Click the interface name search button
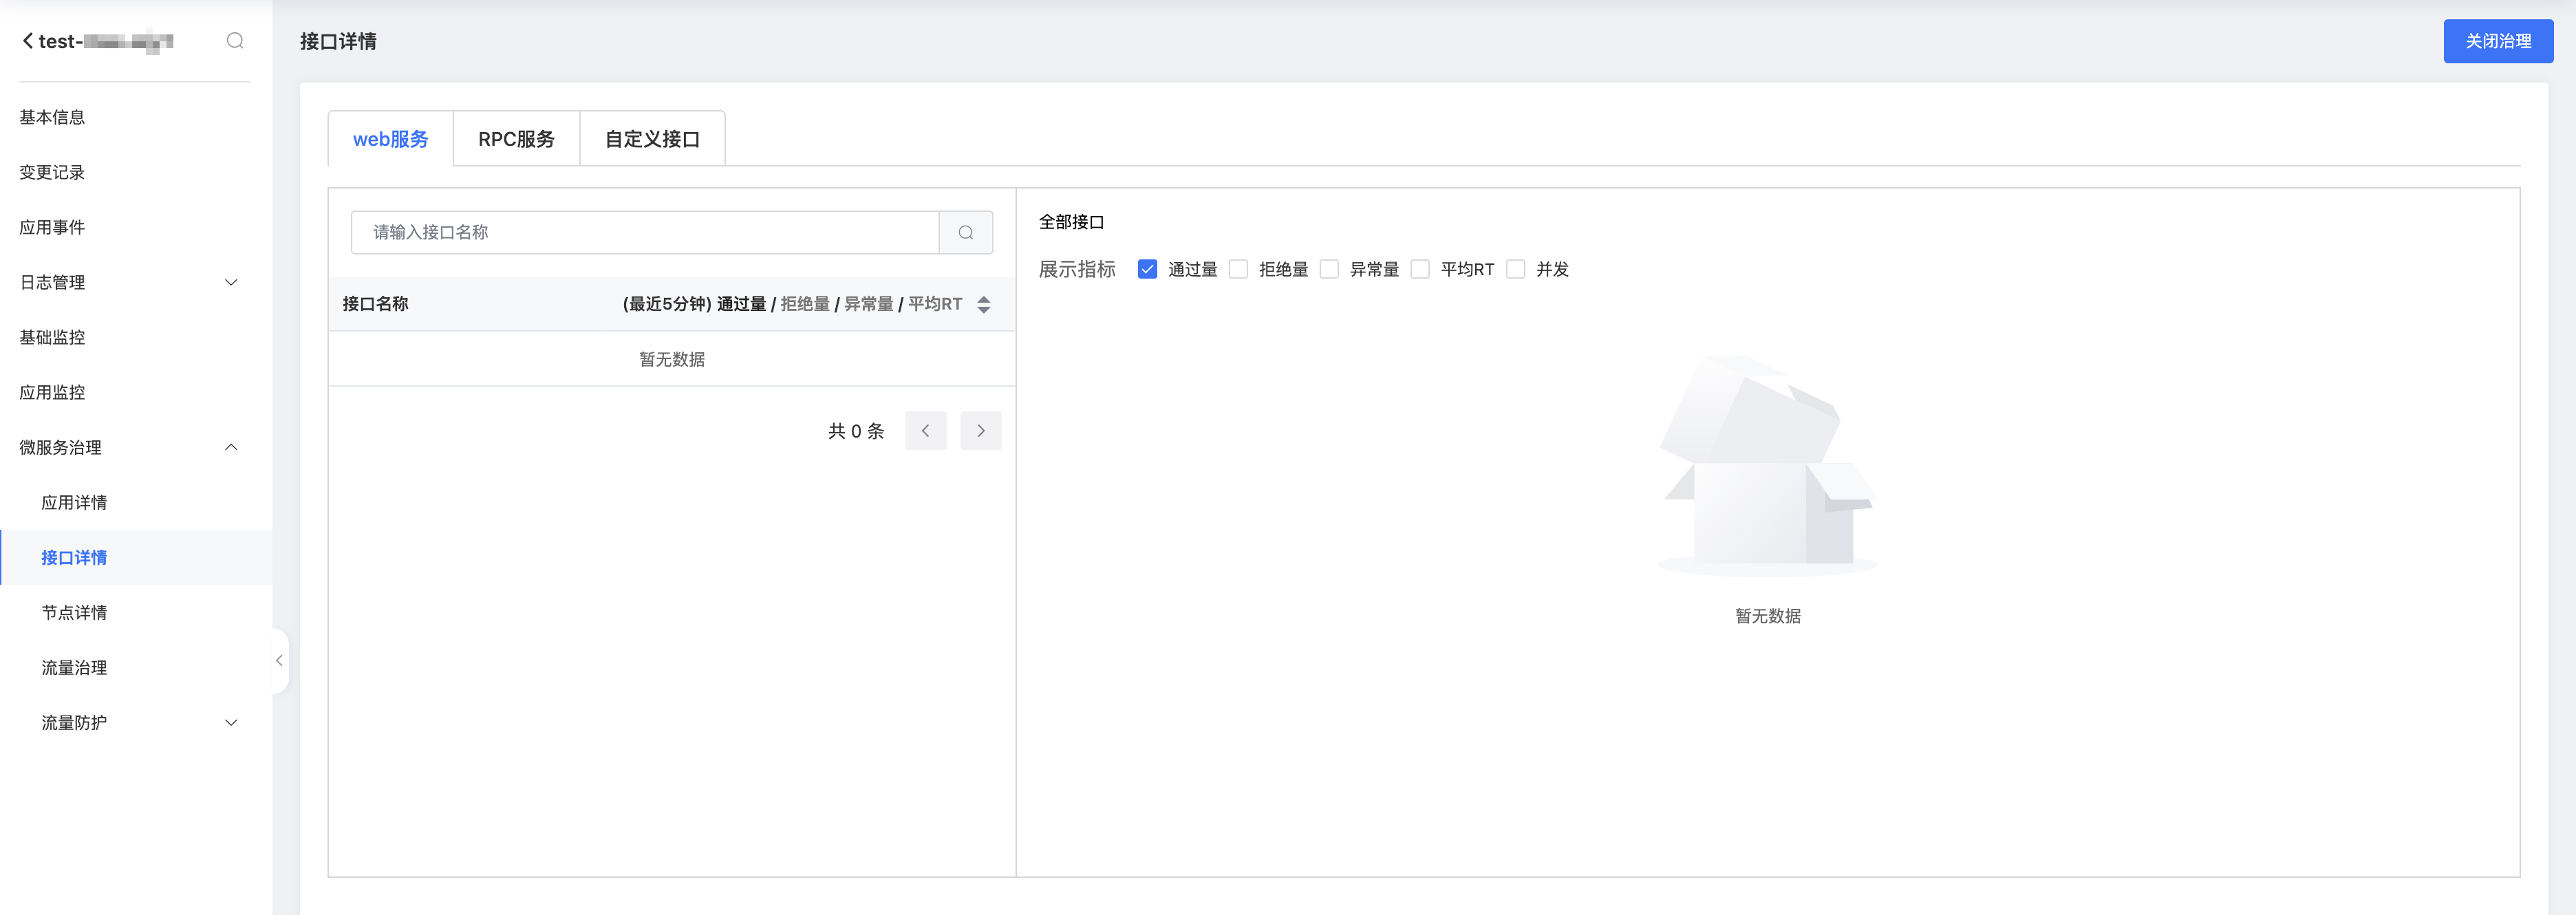Image resolution: width=2576 pixels, height=915 pixels. point(965,232)
